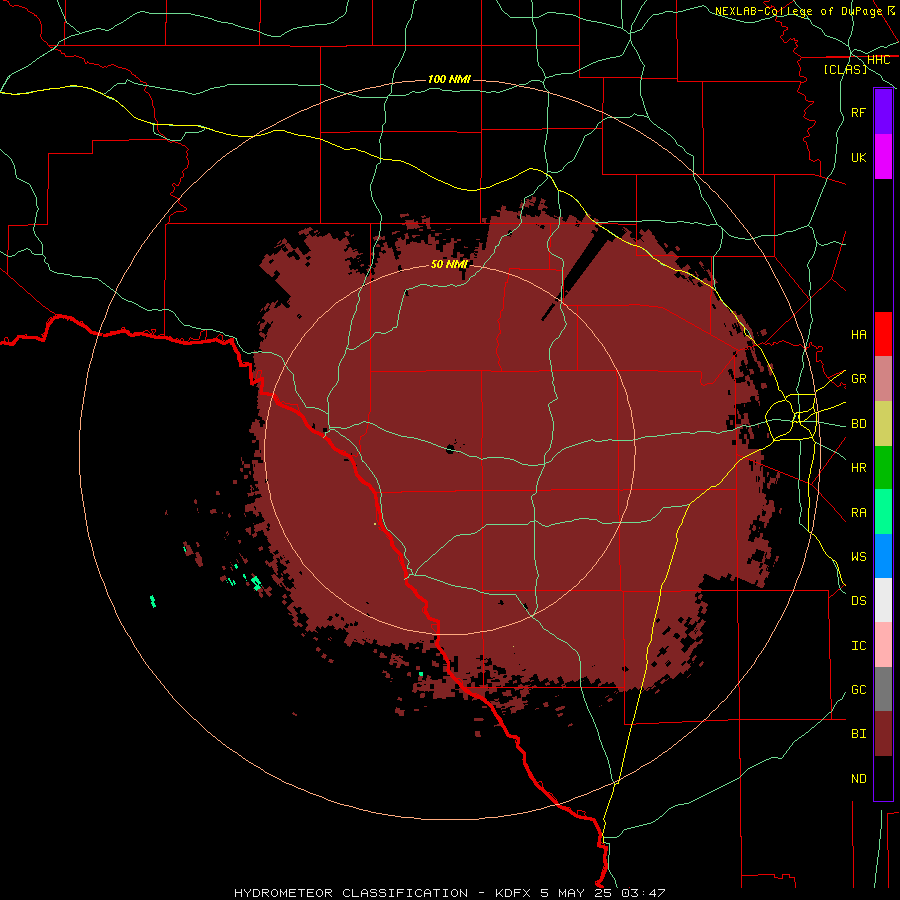Click the magenta UK color swatch in legend
Image resolution: width=900 pixels, height=900 pixels.
click(883, 157)
